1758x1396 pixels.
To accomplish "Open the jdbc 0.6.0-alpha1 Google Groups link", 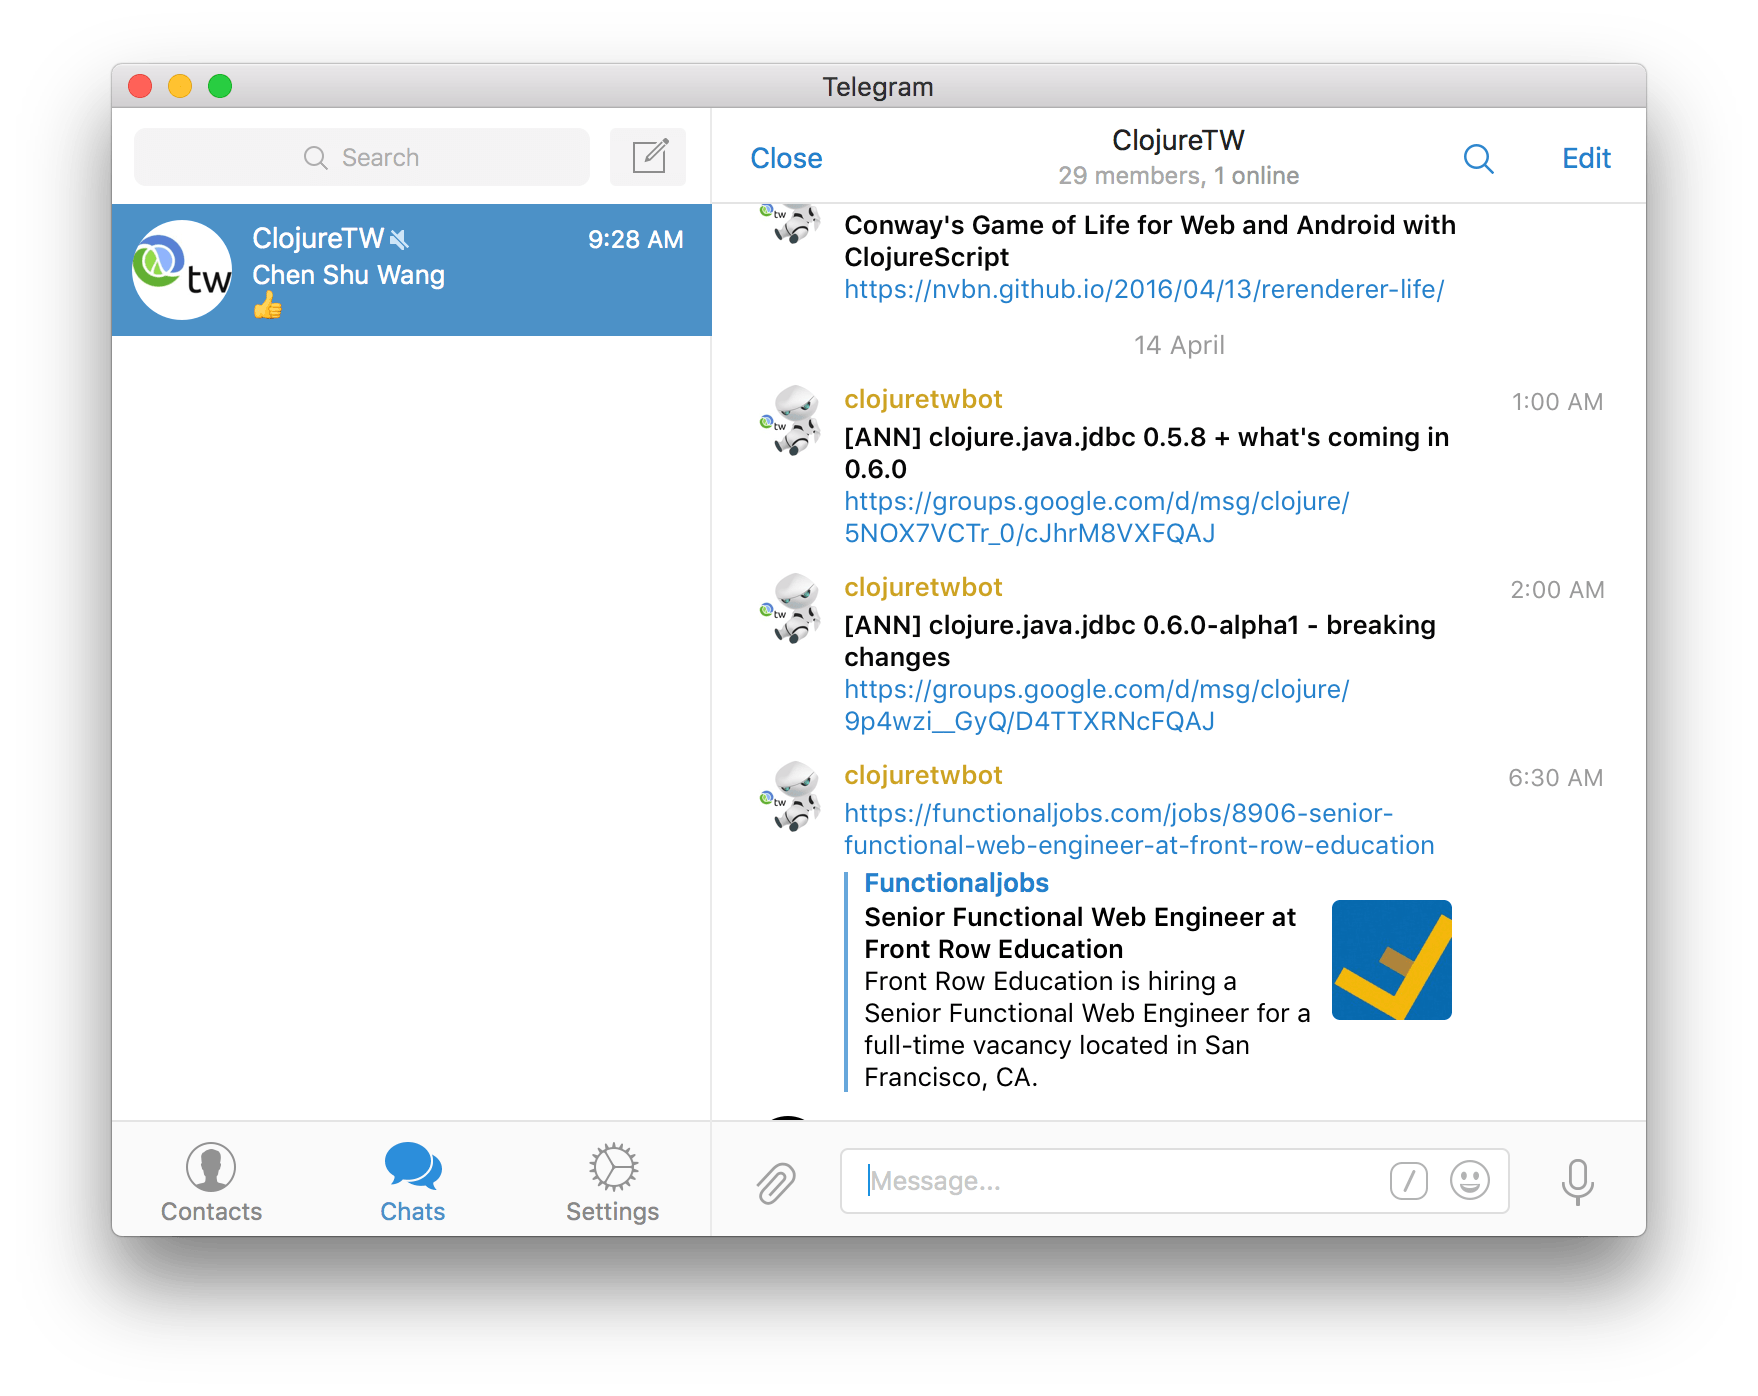I will click(1097, 705).
